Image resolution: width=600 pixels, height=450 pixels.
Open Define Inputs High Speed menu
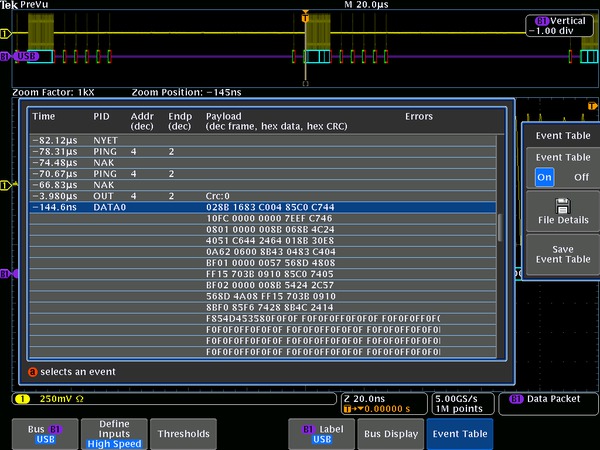[x=112, y=433]
